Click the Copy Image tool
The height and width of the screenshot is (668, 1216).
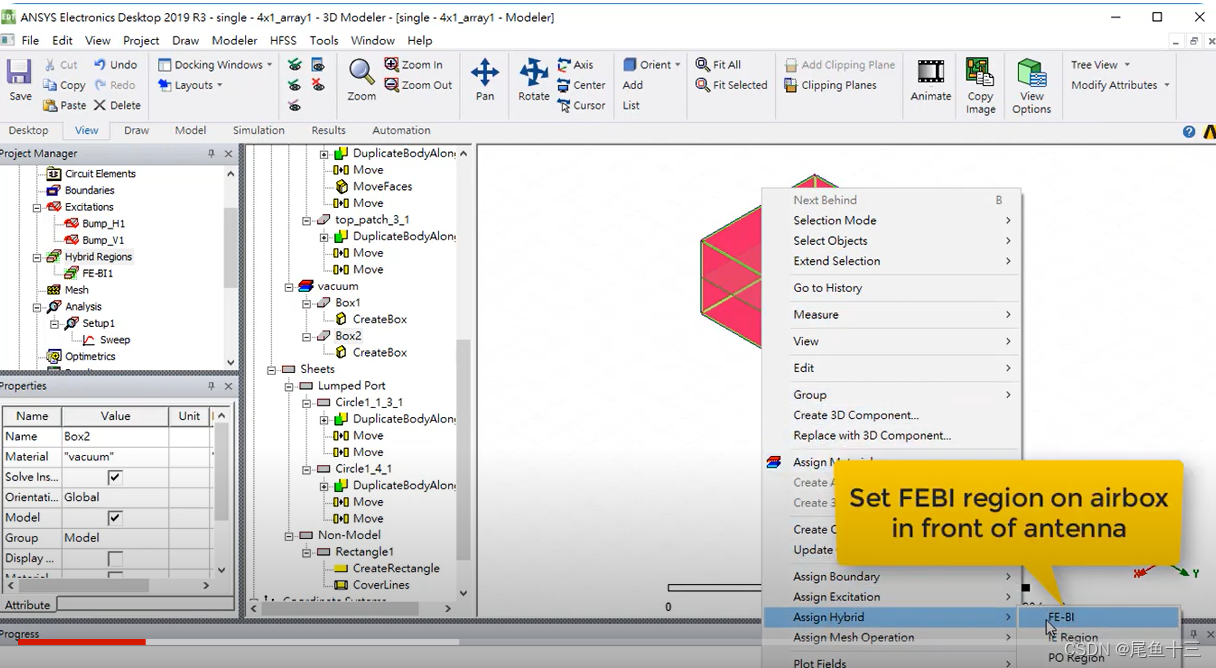click(x=981, y=86)
